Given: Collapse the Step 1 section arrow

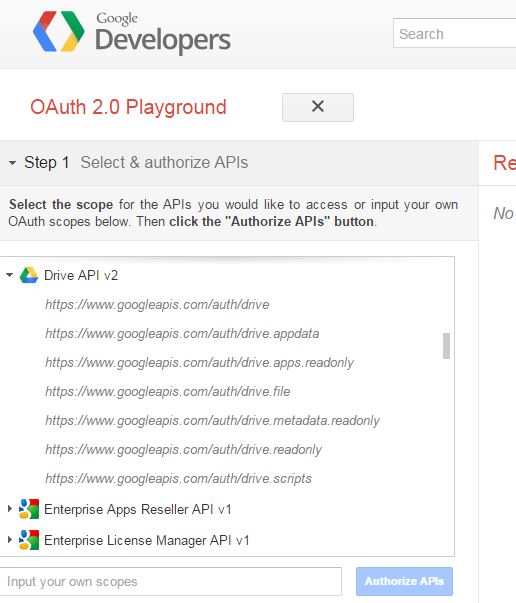Looking at the screenshot, I should tap(12, 163).
